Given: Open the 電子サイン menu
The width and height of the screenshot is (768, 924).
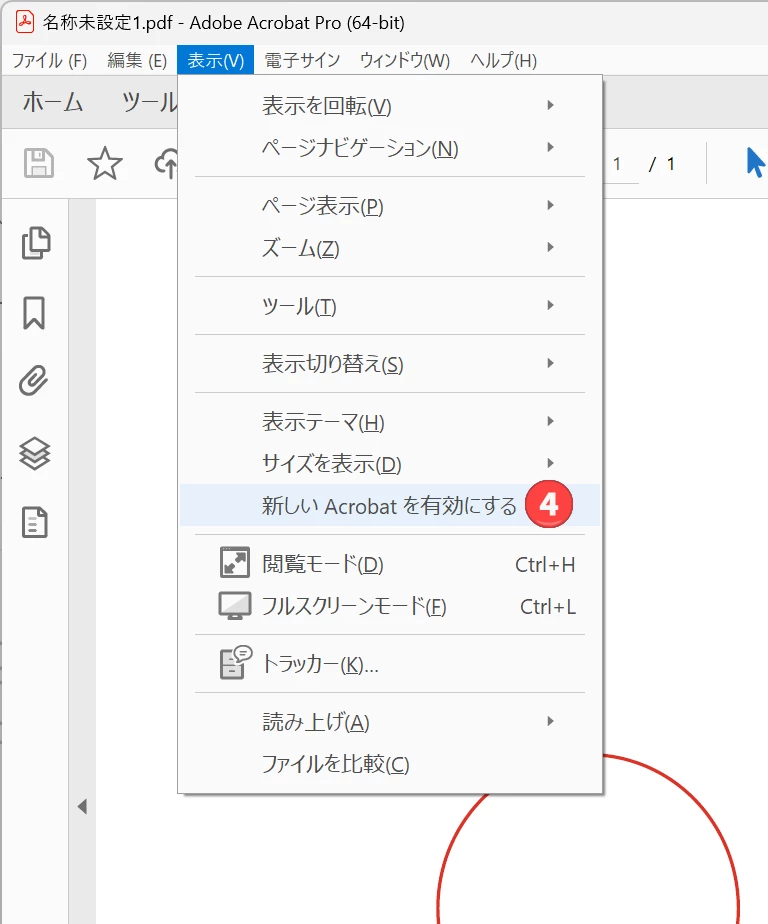Looking at the screenshot, I should pyautogui.click(x=302, y=60).
